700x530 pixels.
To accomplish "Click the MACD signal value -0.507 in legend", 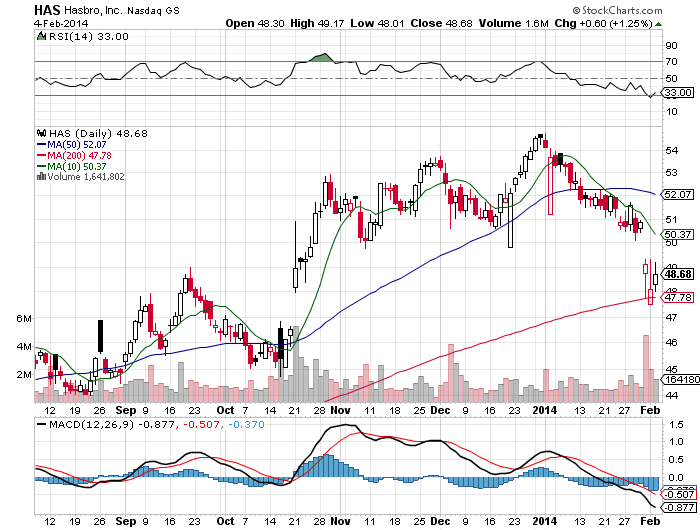I will pyautogui.click(x=200, y=425).
